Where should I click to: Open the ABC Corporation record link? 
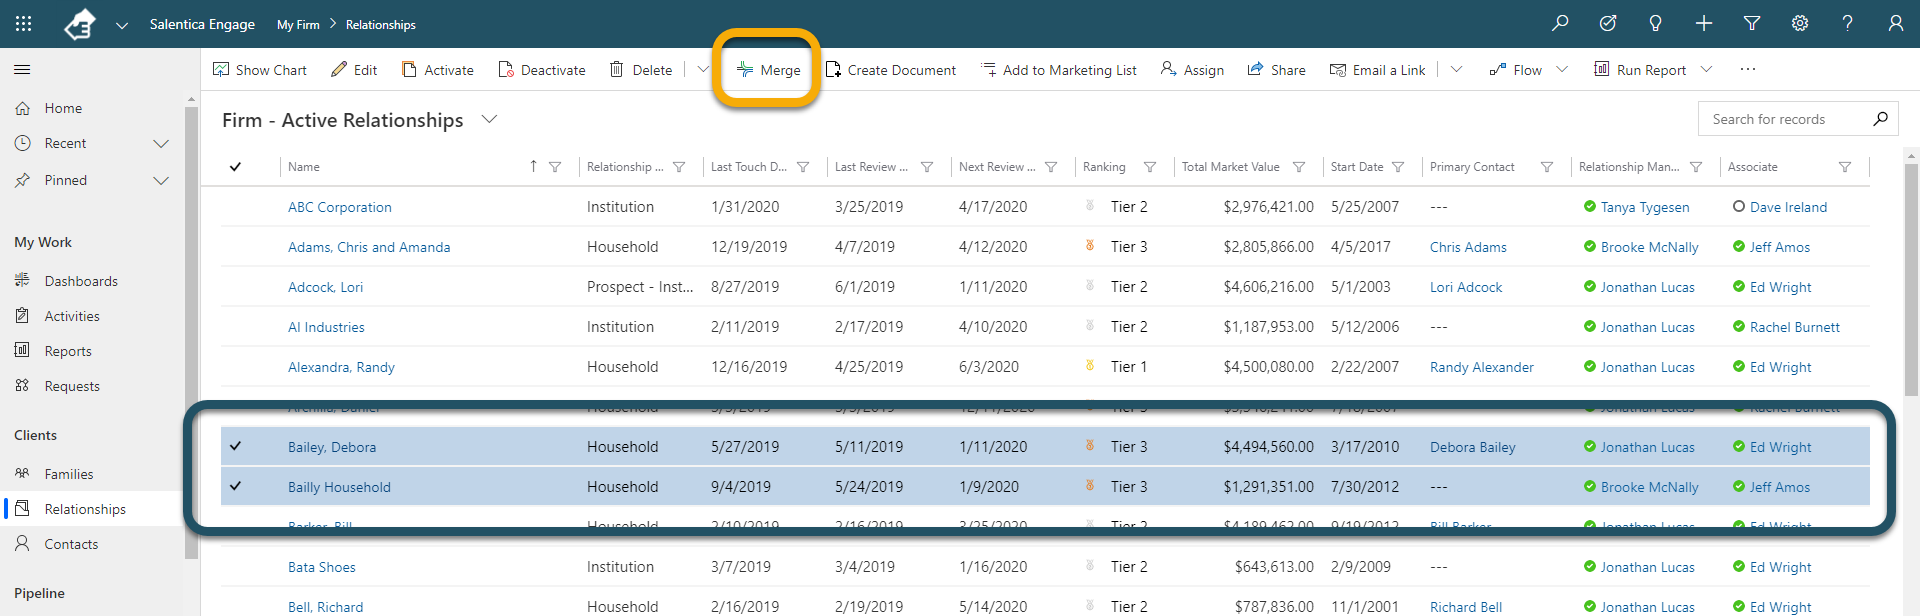[340, 207]
